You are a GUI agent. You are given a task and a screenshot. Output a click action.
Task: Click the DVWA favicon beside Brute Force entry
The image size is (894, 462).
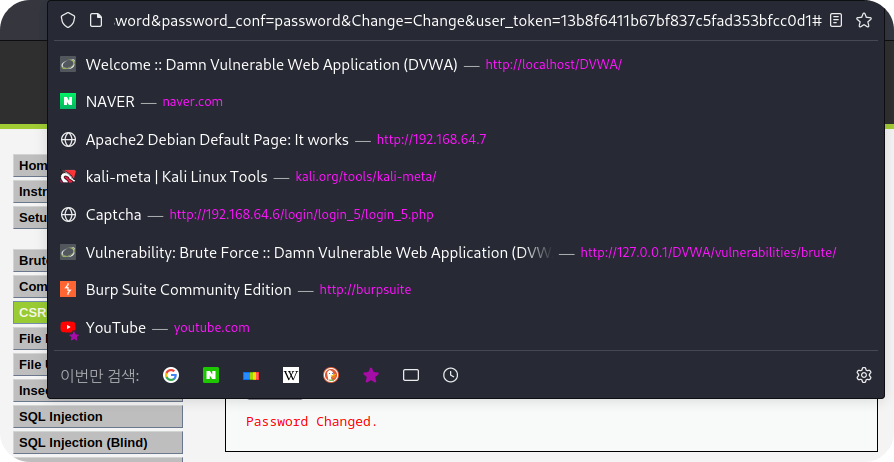tap(68, 252)
